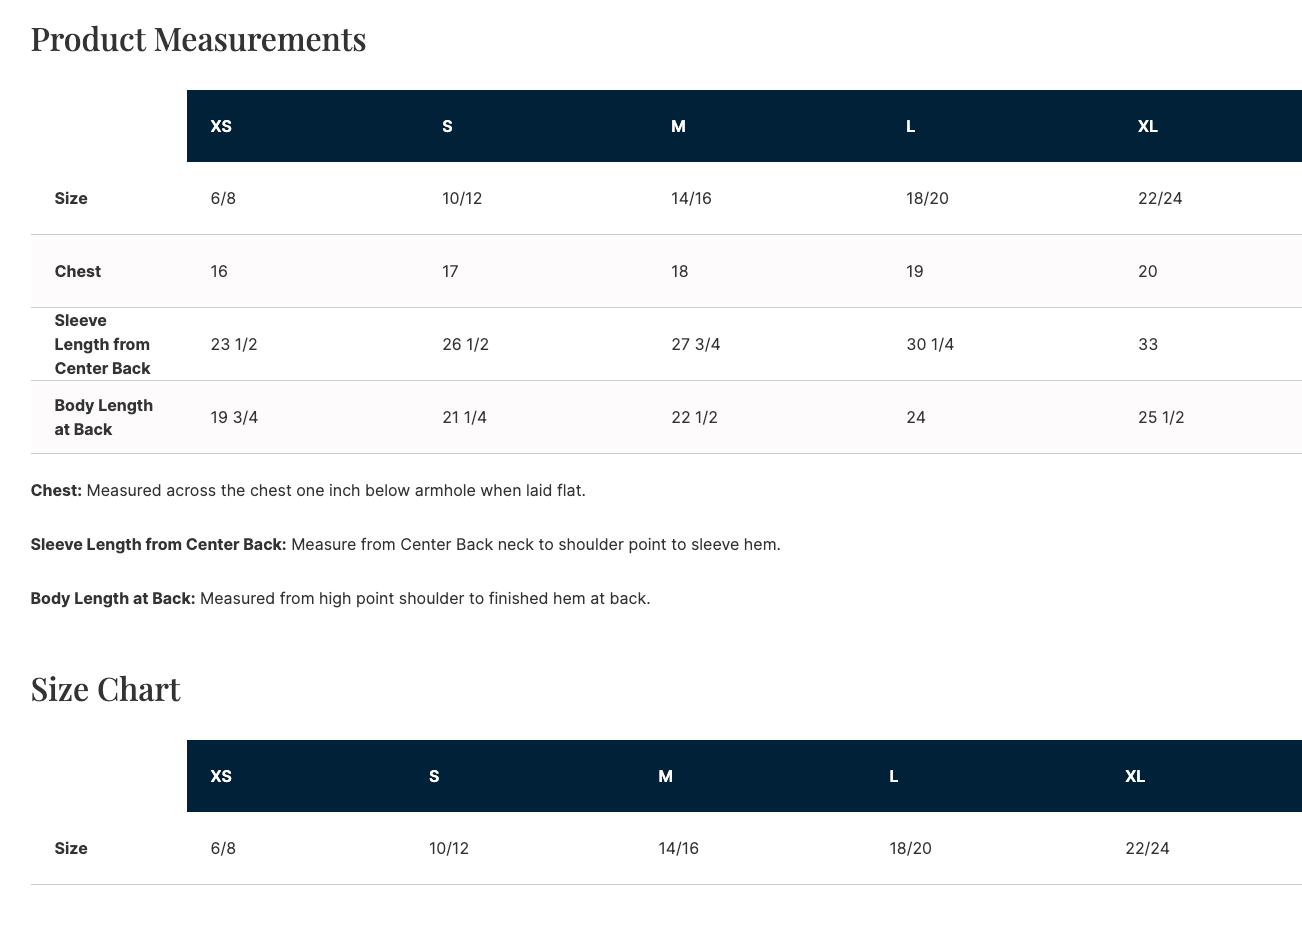Select body length value 25 1/2
1302x925 pixels.
point(1160,417)
